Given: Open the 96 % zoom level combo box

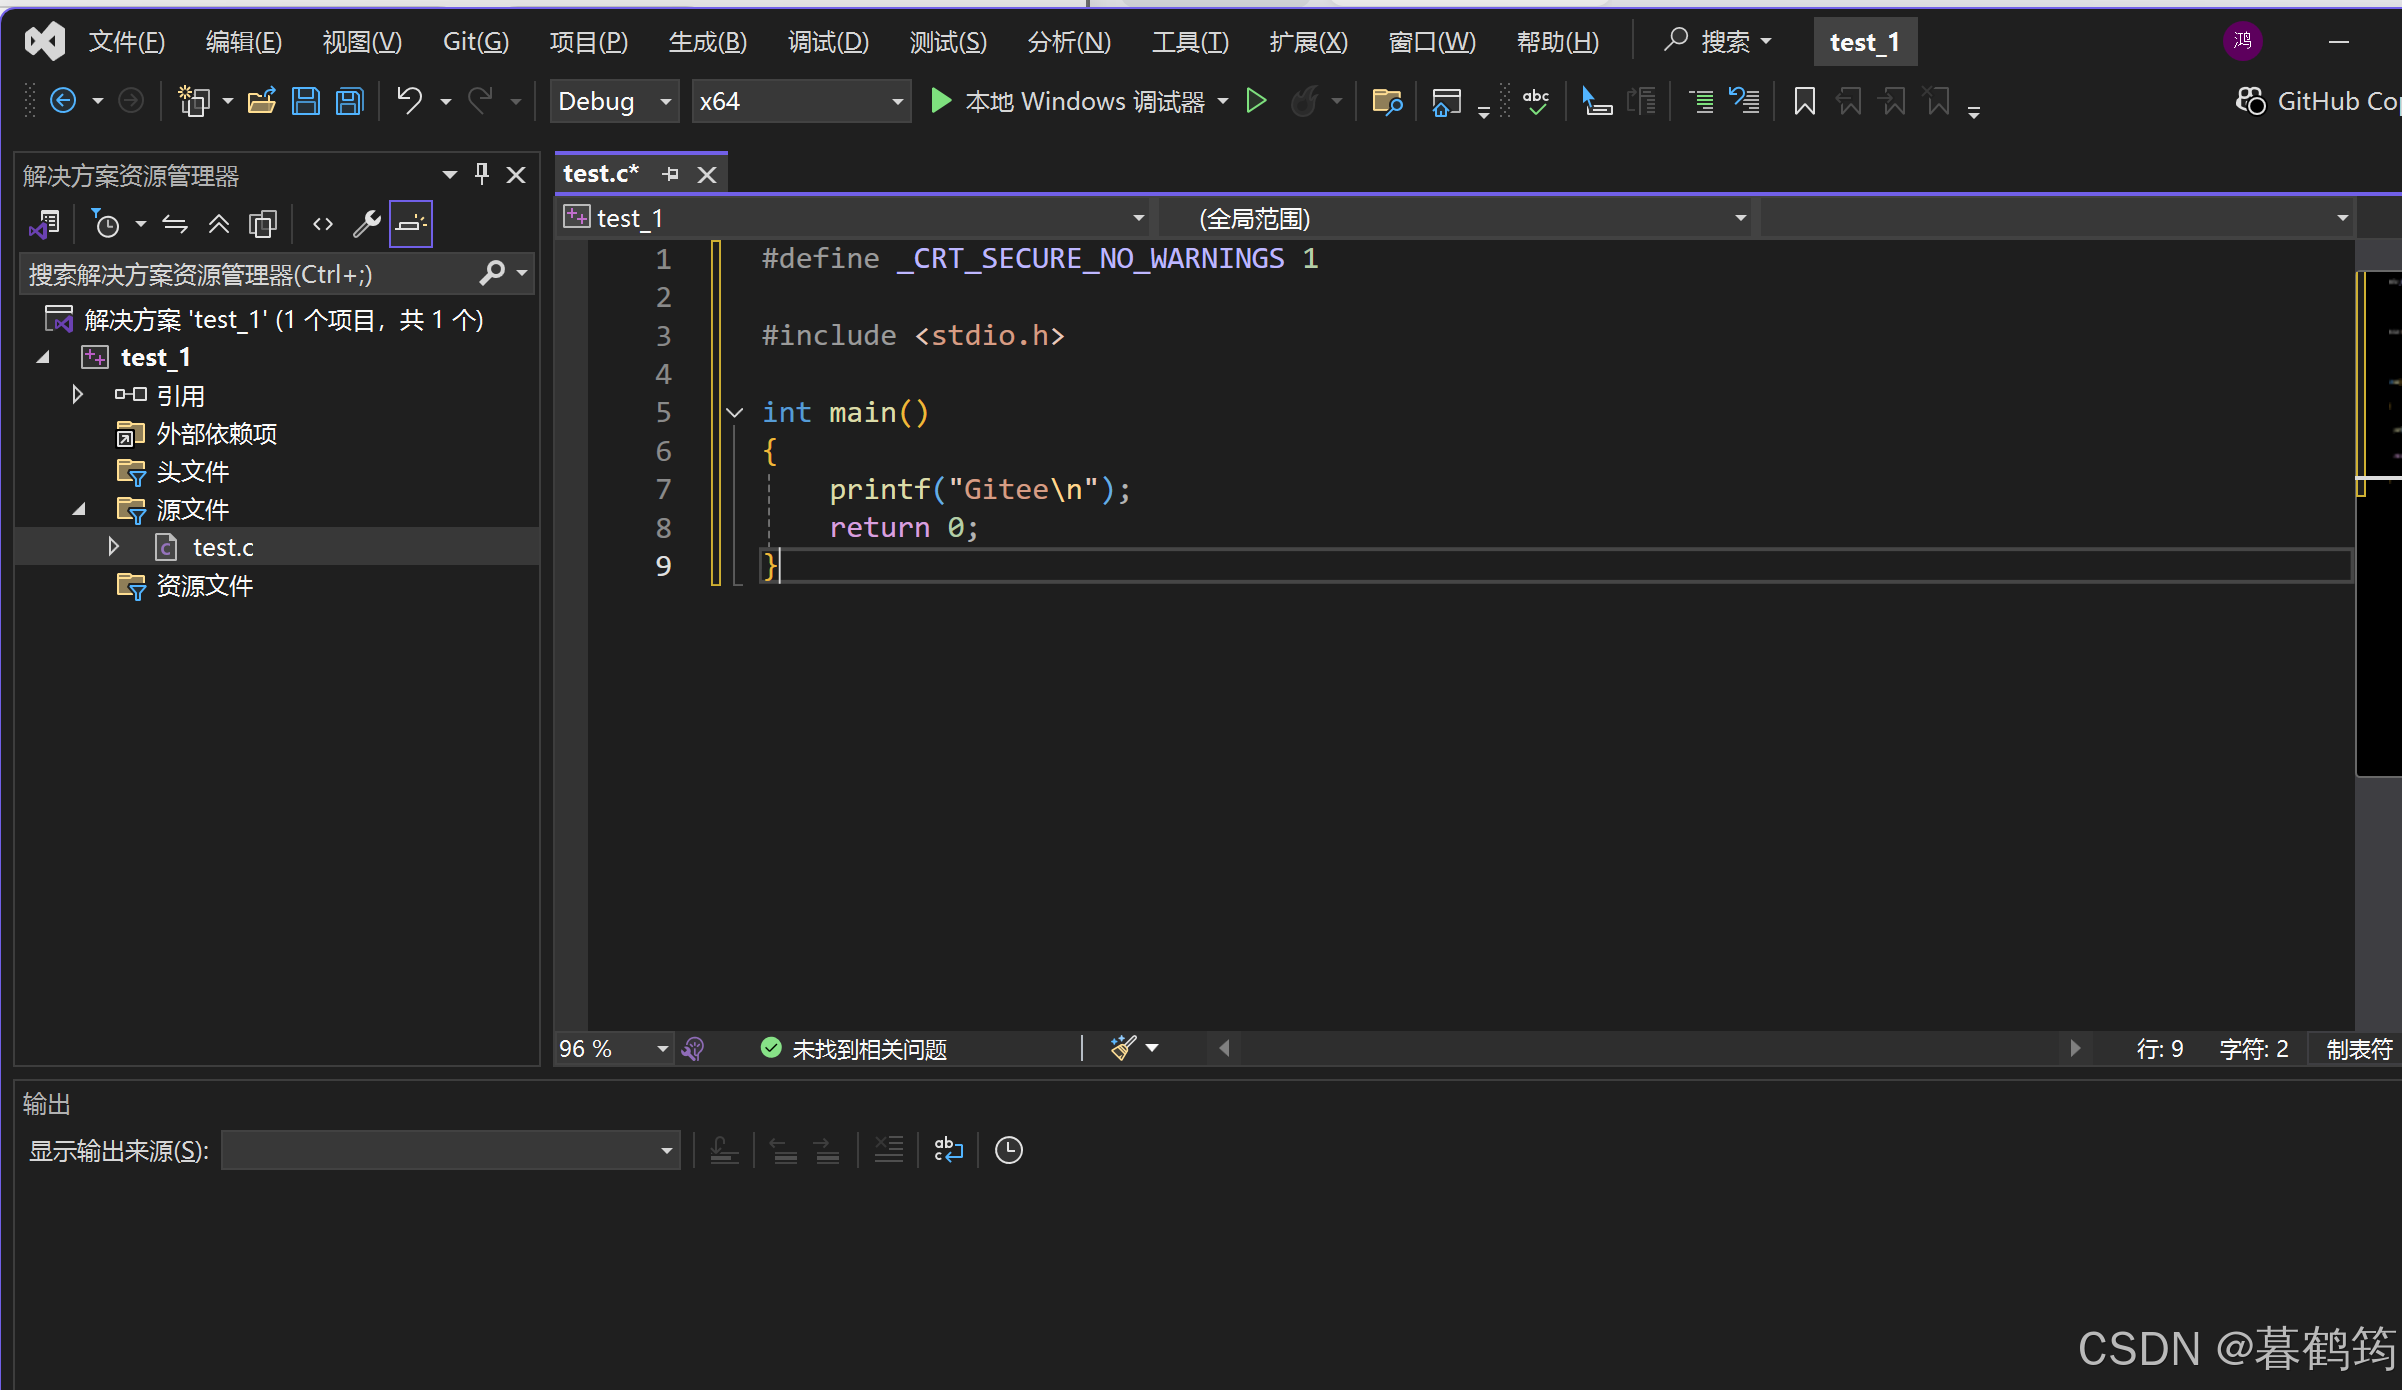Looking at the screenshot, I should [612, 1048].
